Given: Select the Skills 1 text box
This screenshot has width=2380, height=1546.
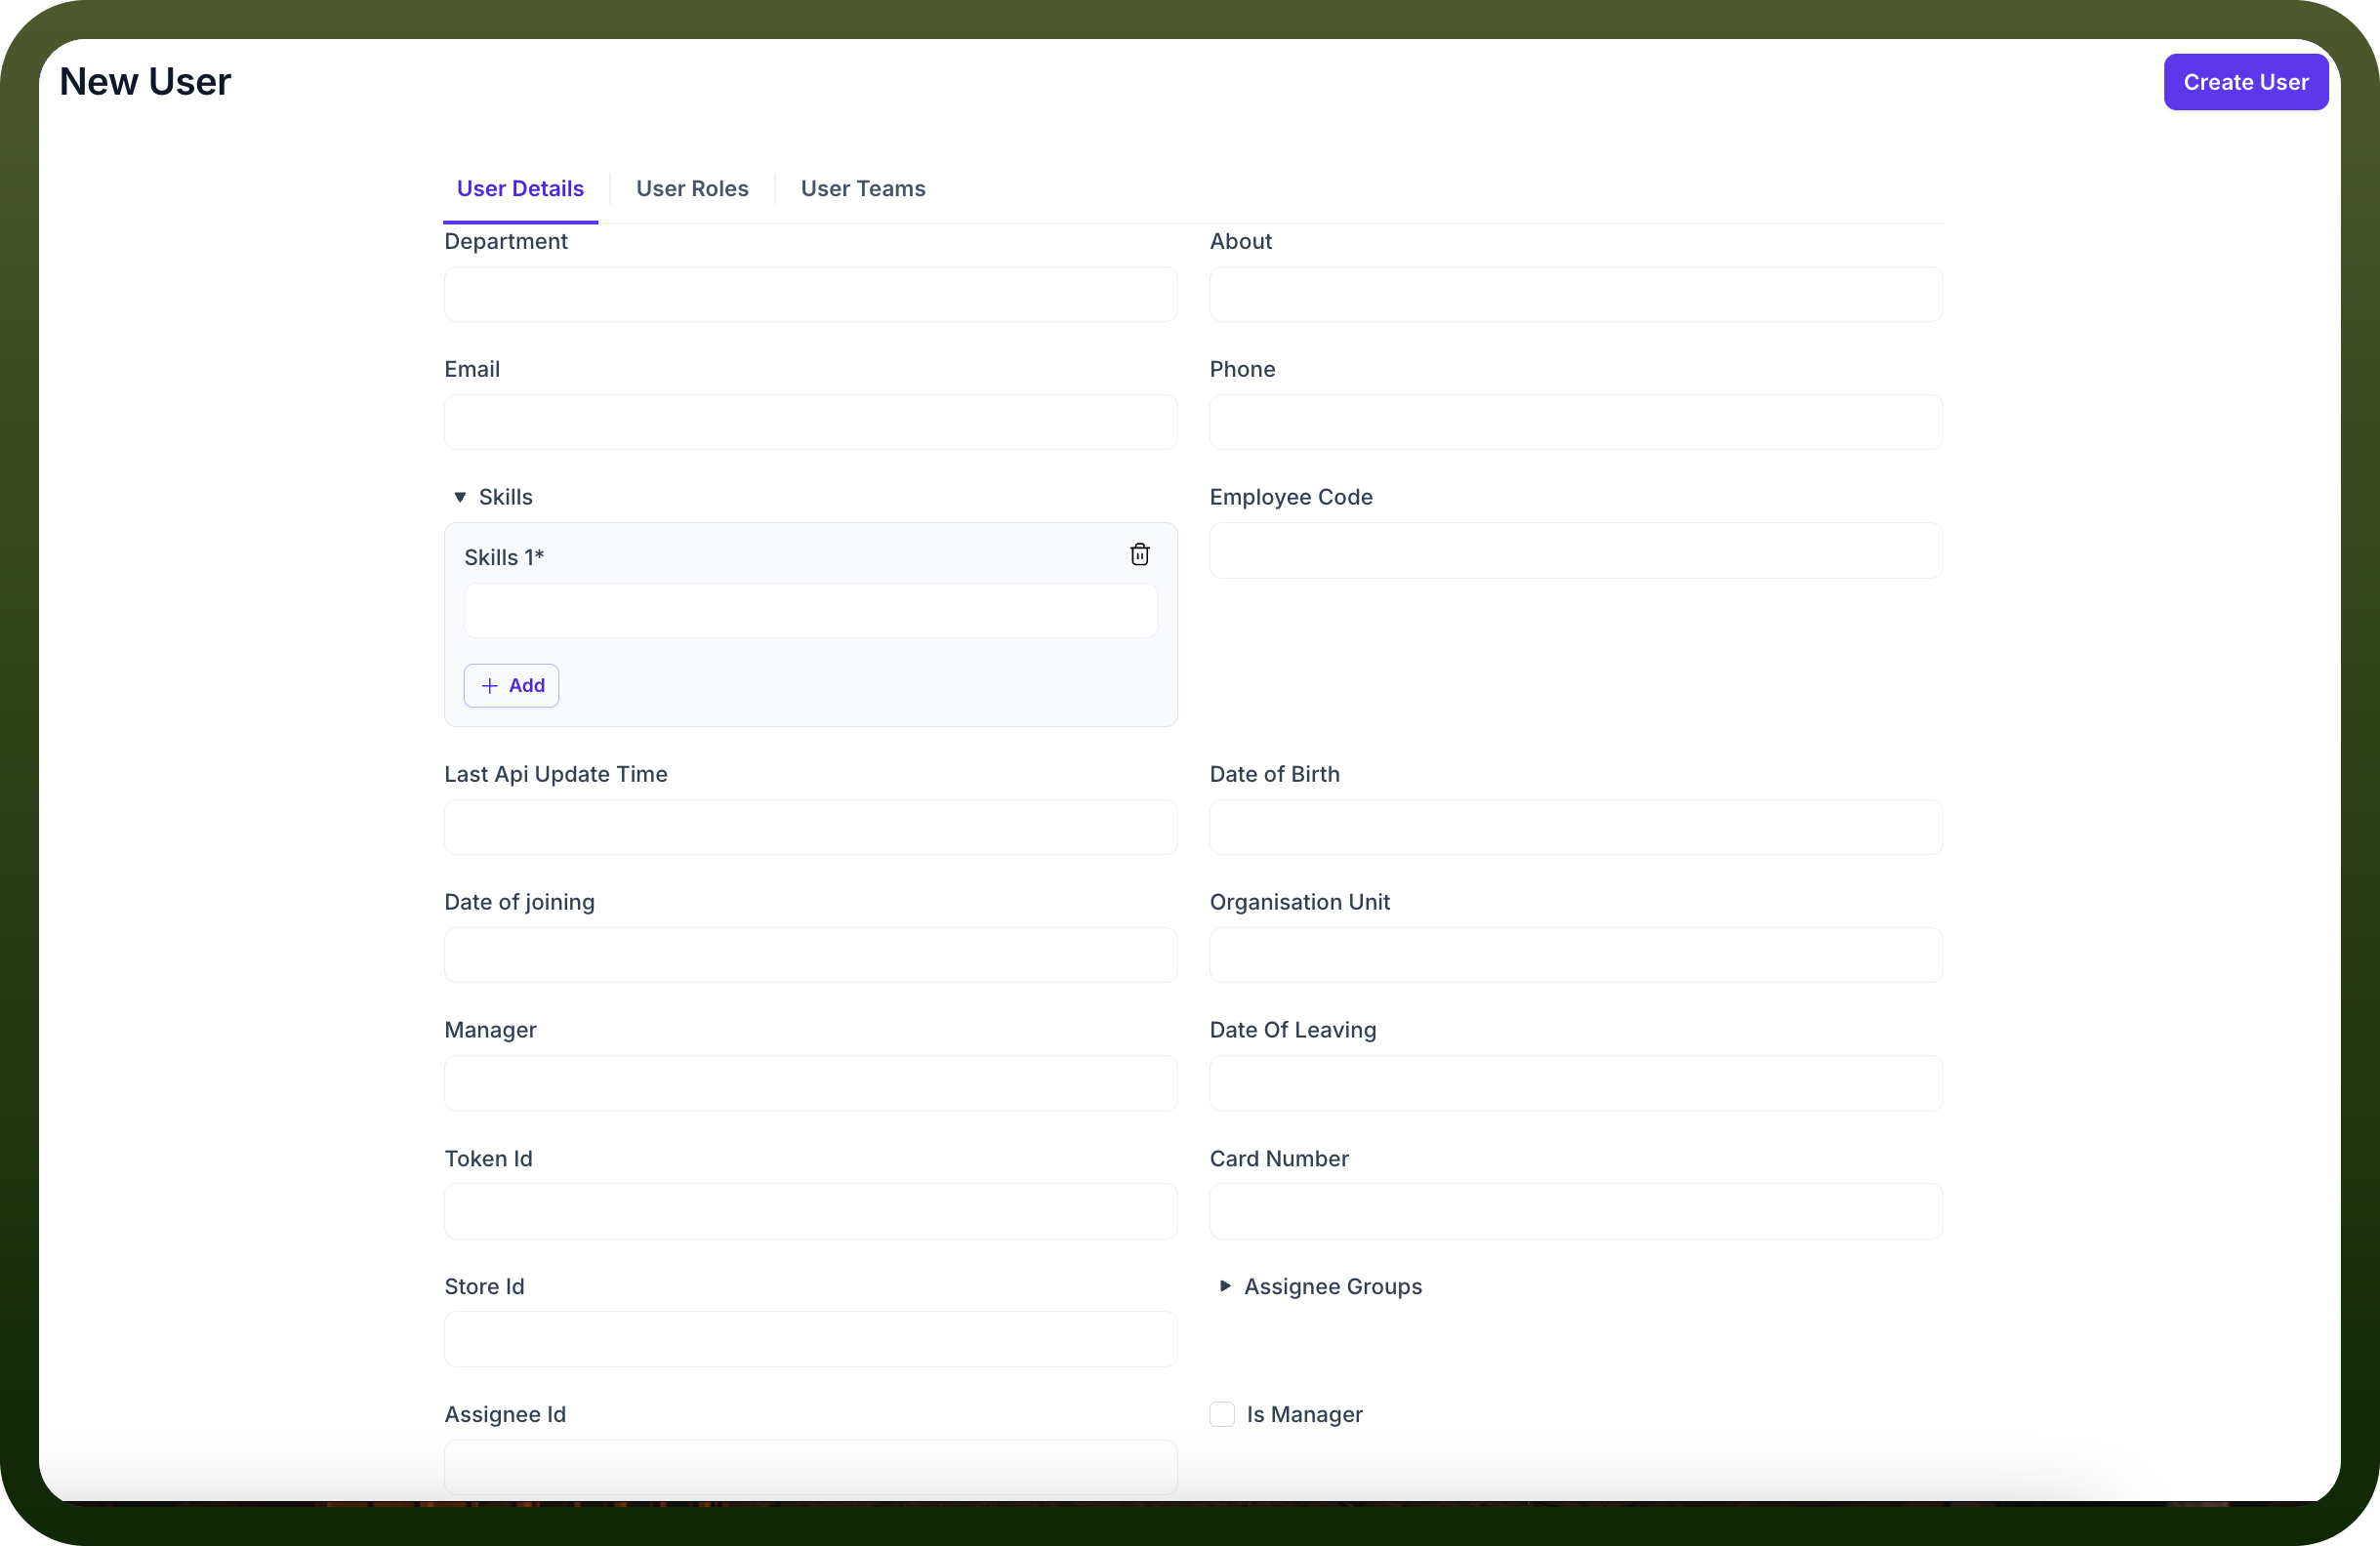Looking at the screenshot, I should 811,611.
